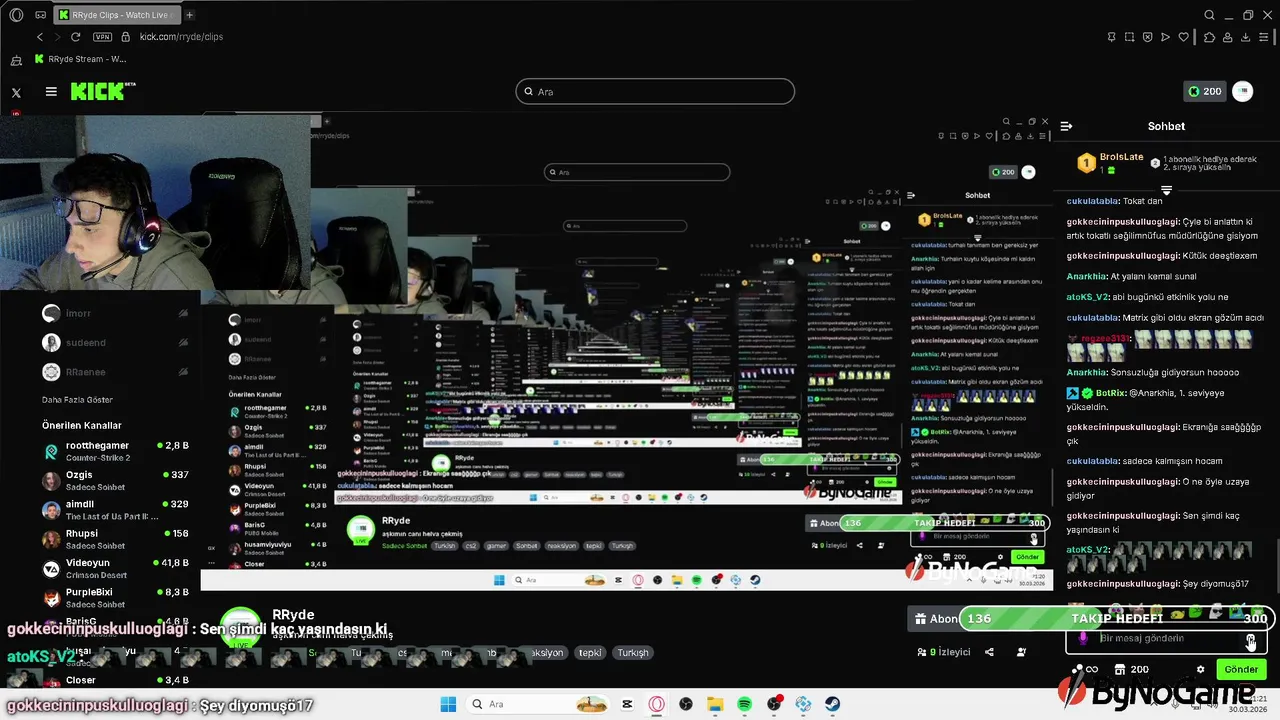Viewport: 1280px width, 720px height.
Task: Open the easy setup menu at the toolbar's end
Action: (x=1265, y=37)
